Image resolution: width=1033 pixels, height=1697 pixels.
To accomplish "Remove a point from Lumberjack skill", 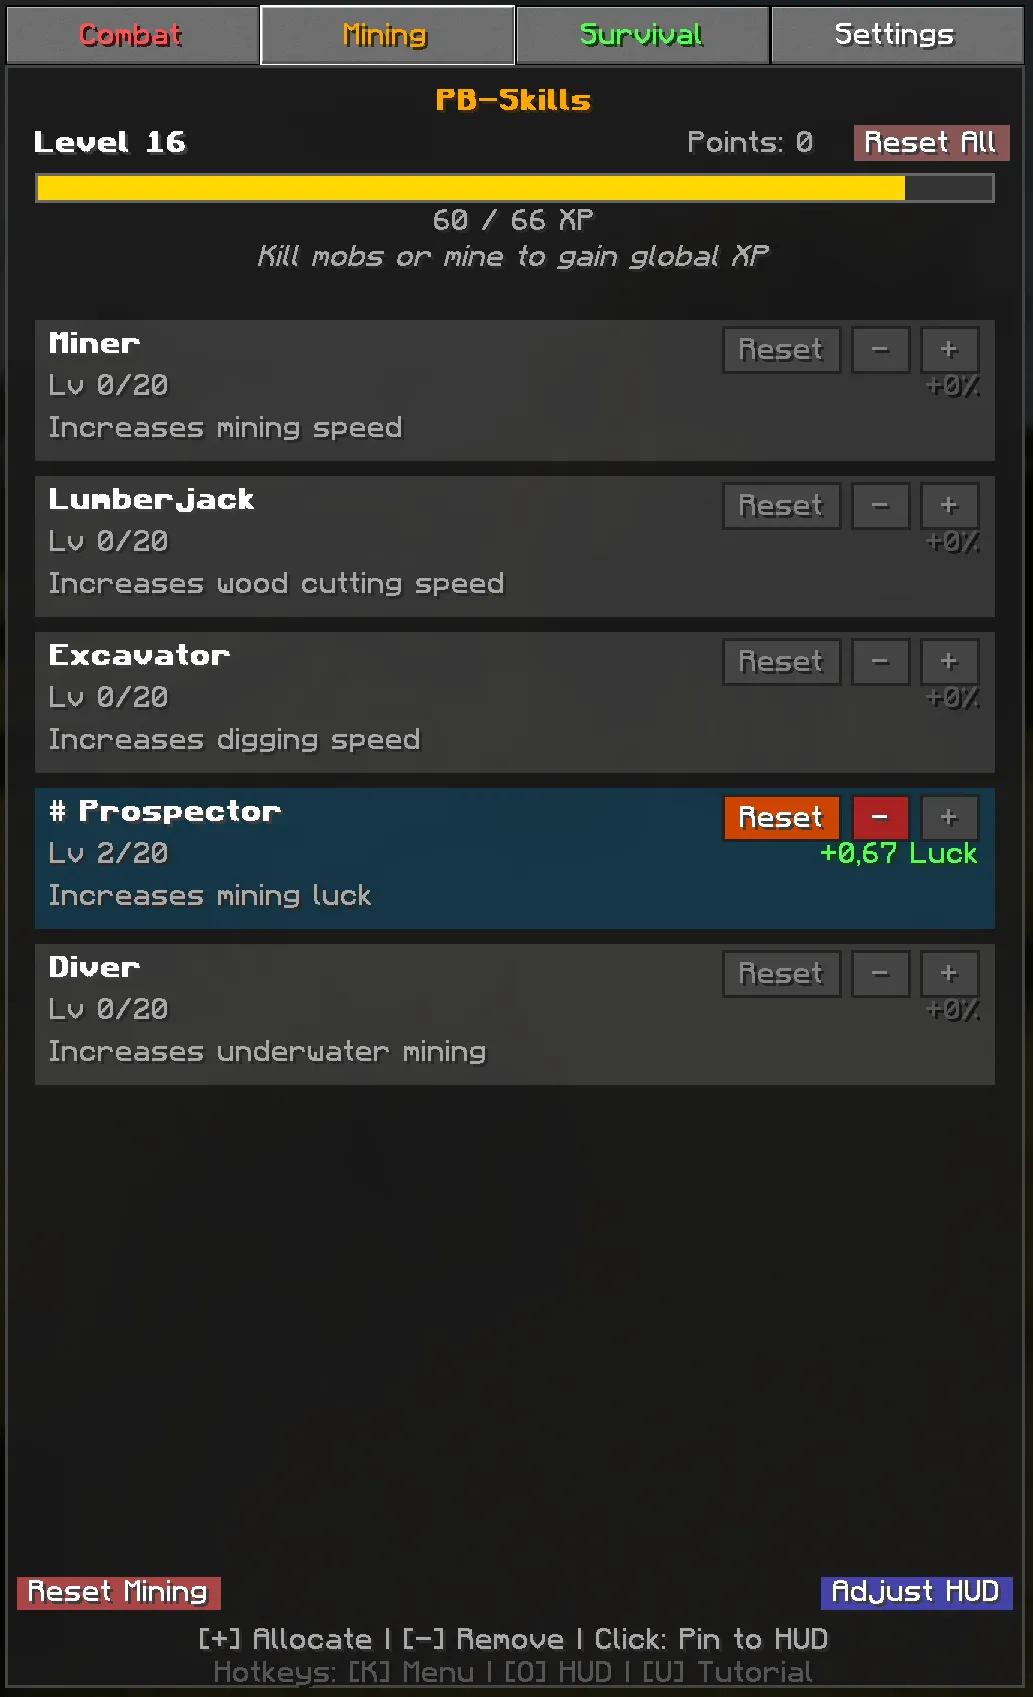I will coord(880,506).
